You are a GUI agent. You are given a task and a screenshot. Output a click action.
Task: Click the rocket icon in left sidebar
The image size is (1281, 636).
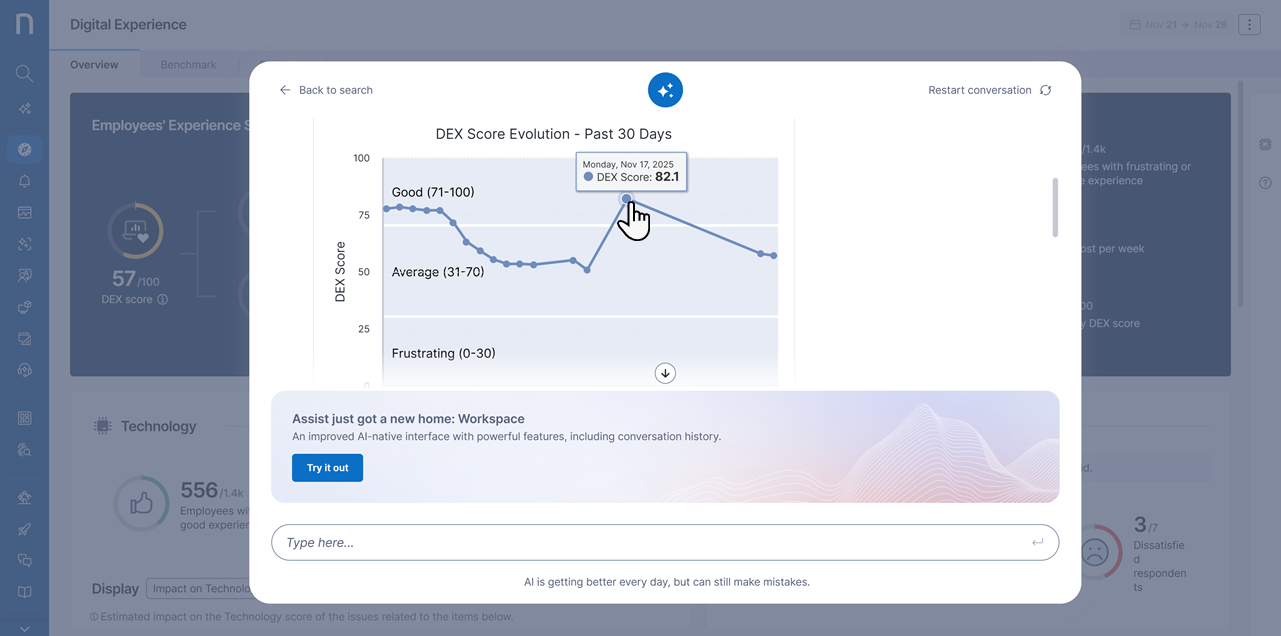24,529
